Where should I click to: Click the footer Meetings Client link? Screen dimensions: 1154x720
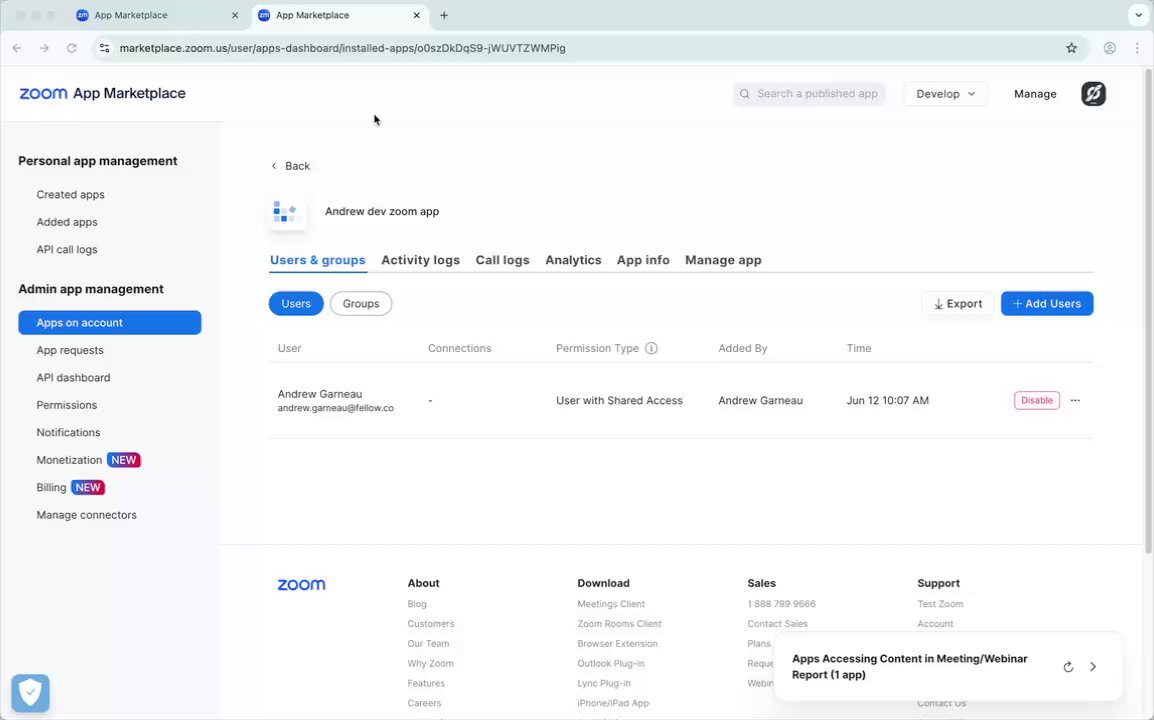(611, 604)
